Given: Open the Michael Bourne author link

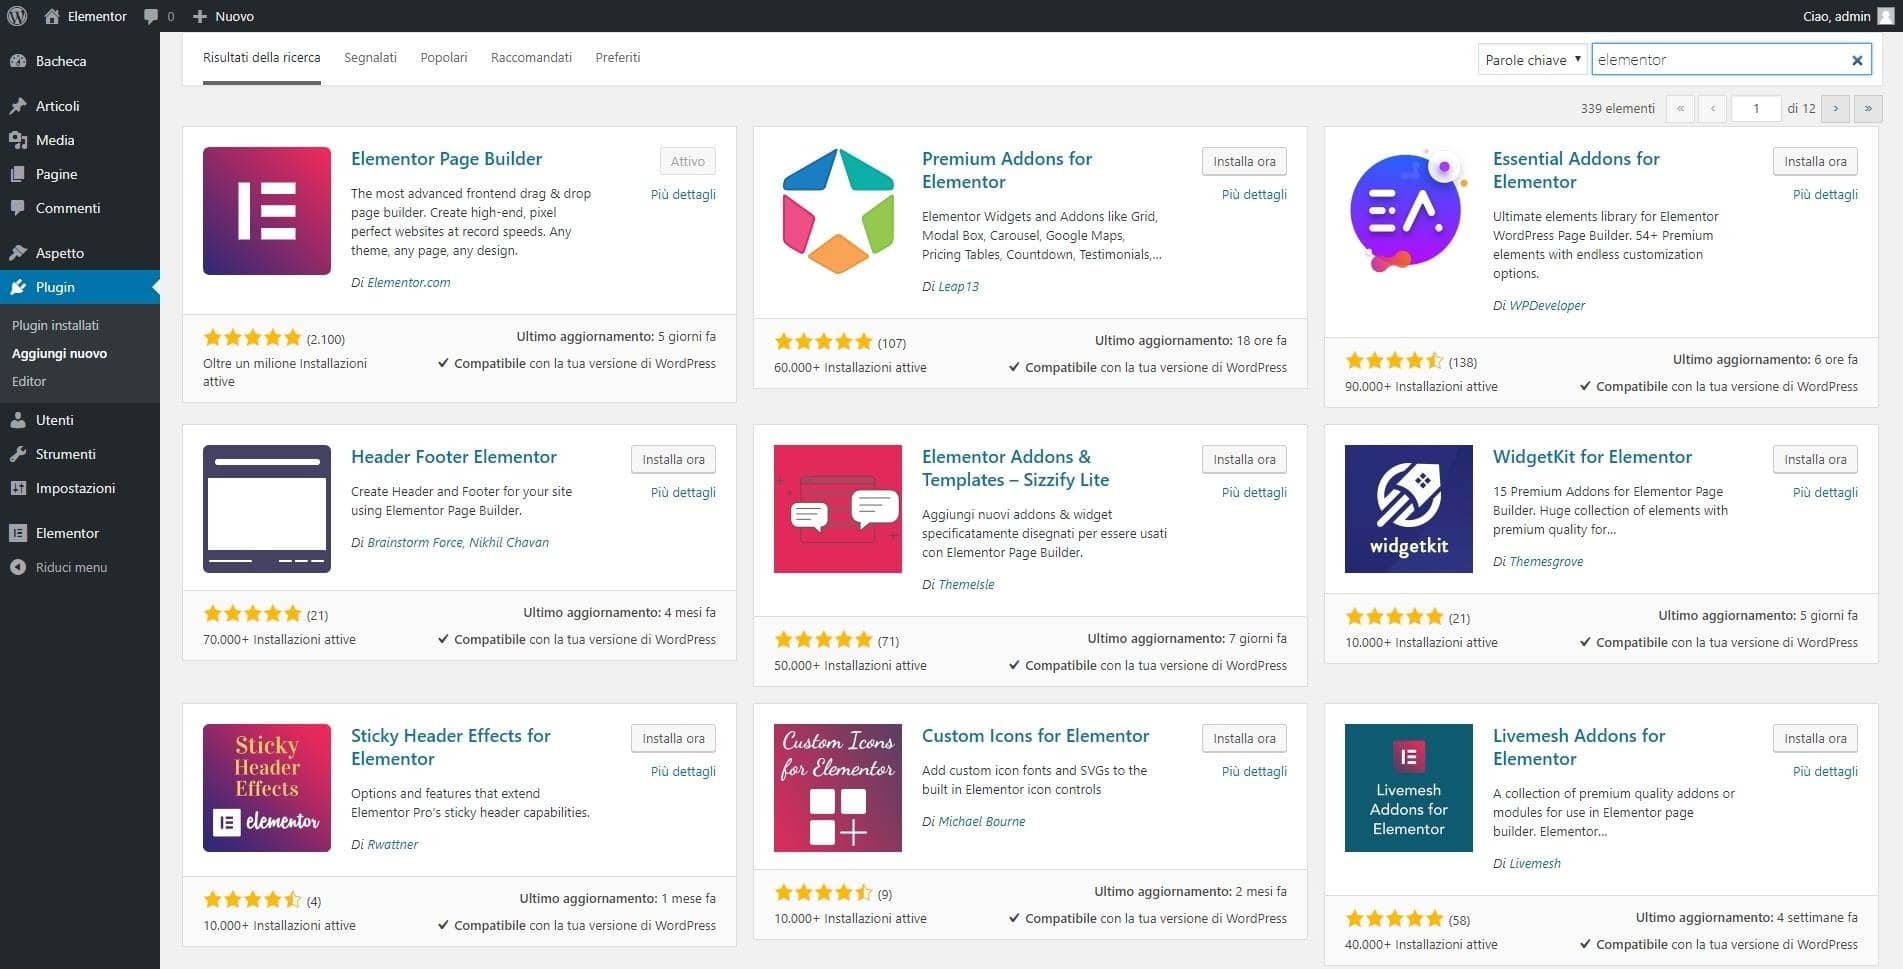Looking at the screenshot, I should pyautogui.click(x=981, y=821).
